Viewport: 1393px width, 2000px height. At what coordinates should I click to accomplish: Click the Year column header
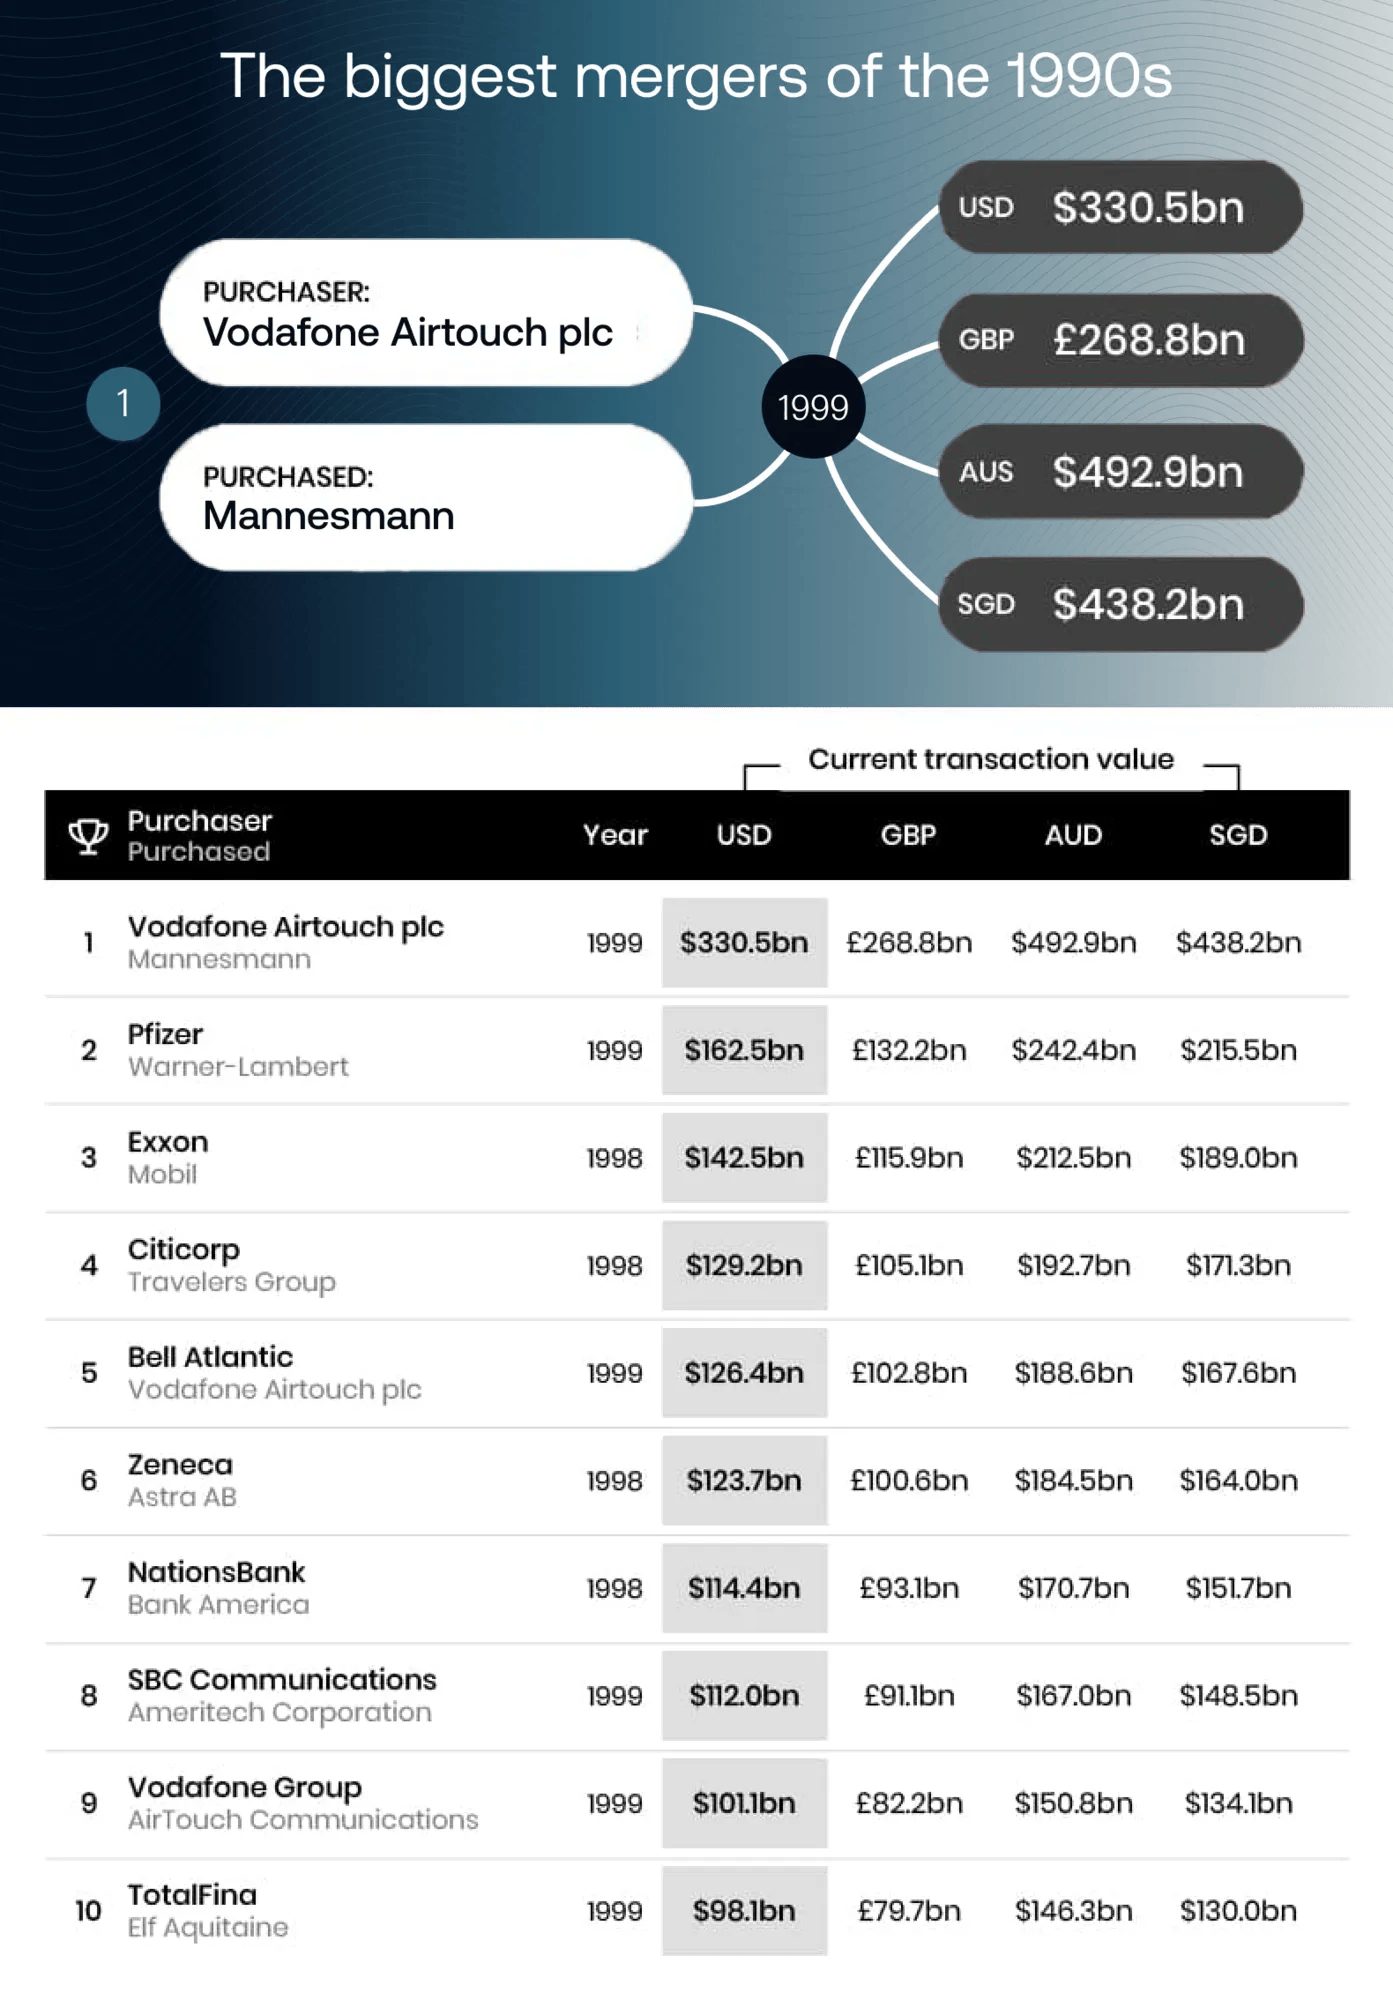click(615, 835)
